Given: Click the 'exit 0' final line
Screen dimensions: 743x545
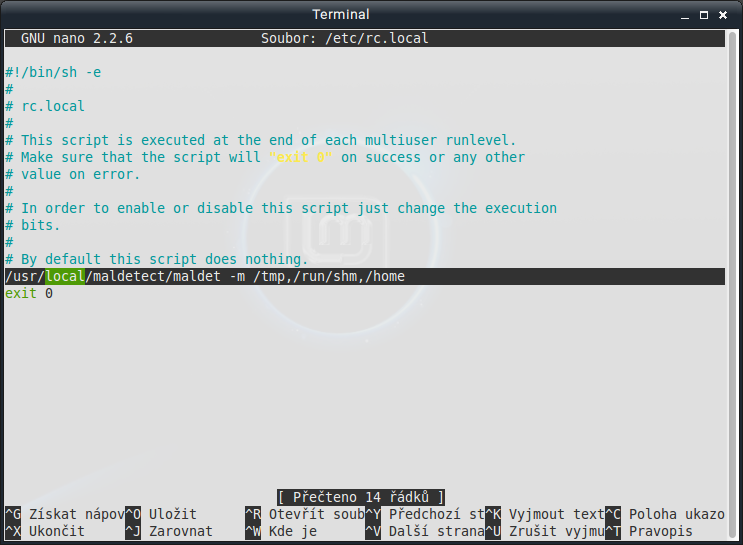Looking at the screenshot, I should click(29, 293).
